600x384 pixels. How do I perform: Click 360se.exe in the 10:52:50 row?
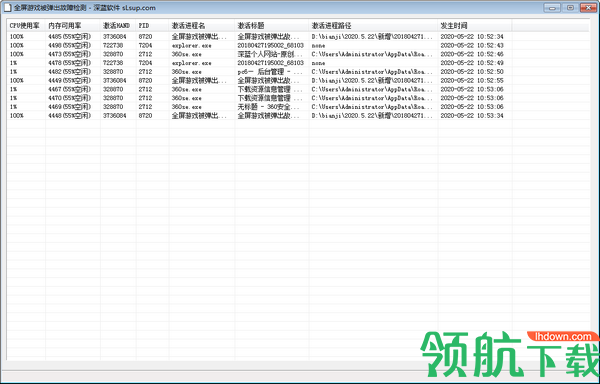[186, 72]
